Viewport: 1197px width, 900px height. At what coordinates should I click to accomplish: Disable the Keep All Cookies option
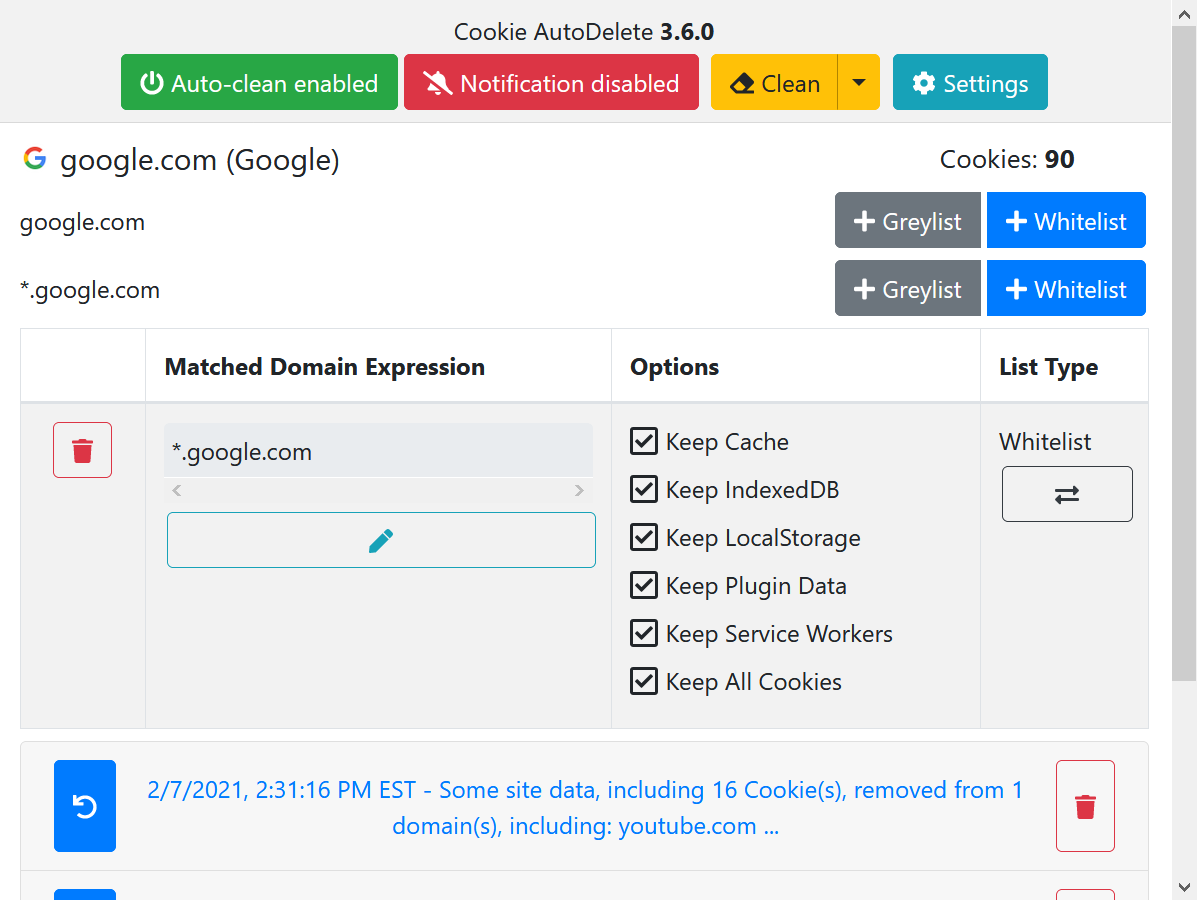click(x=644, y=681)
